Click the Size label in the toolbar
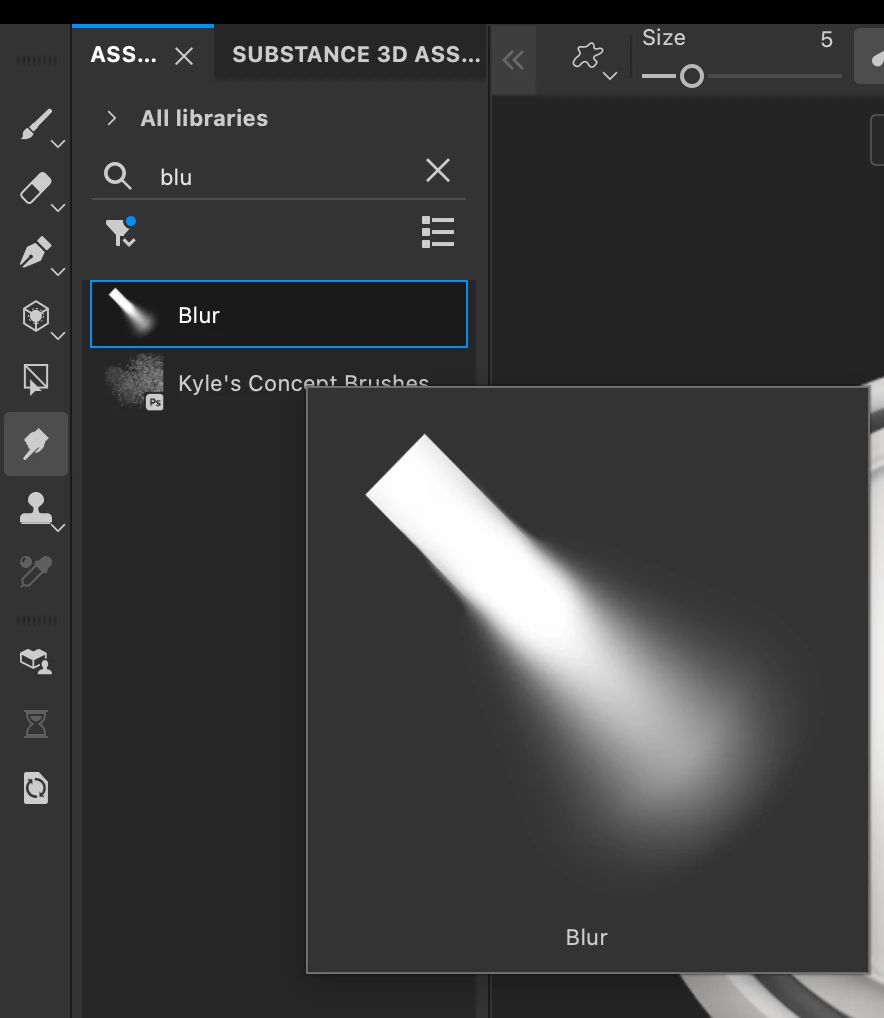This screenshot has height=1018, width=884. click(x=663, y=38)
